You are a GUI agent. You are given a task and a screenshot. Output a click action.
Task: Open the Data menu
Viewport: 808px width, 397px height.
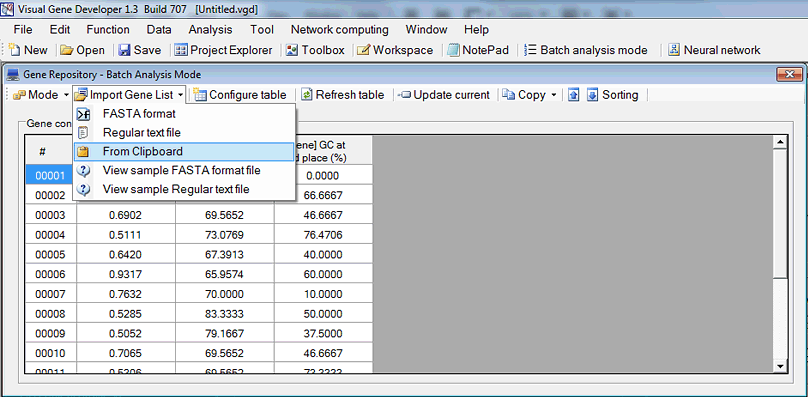[159, 29]
